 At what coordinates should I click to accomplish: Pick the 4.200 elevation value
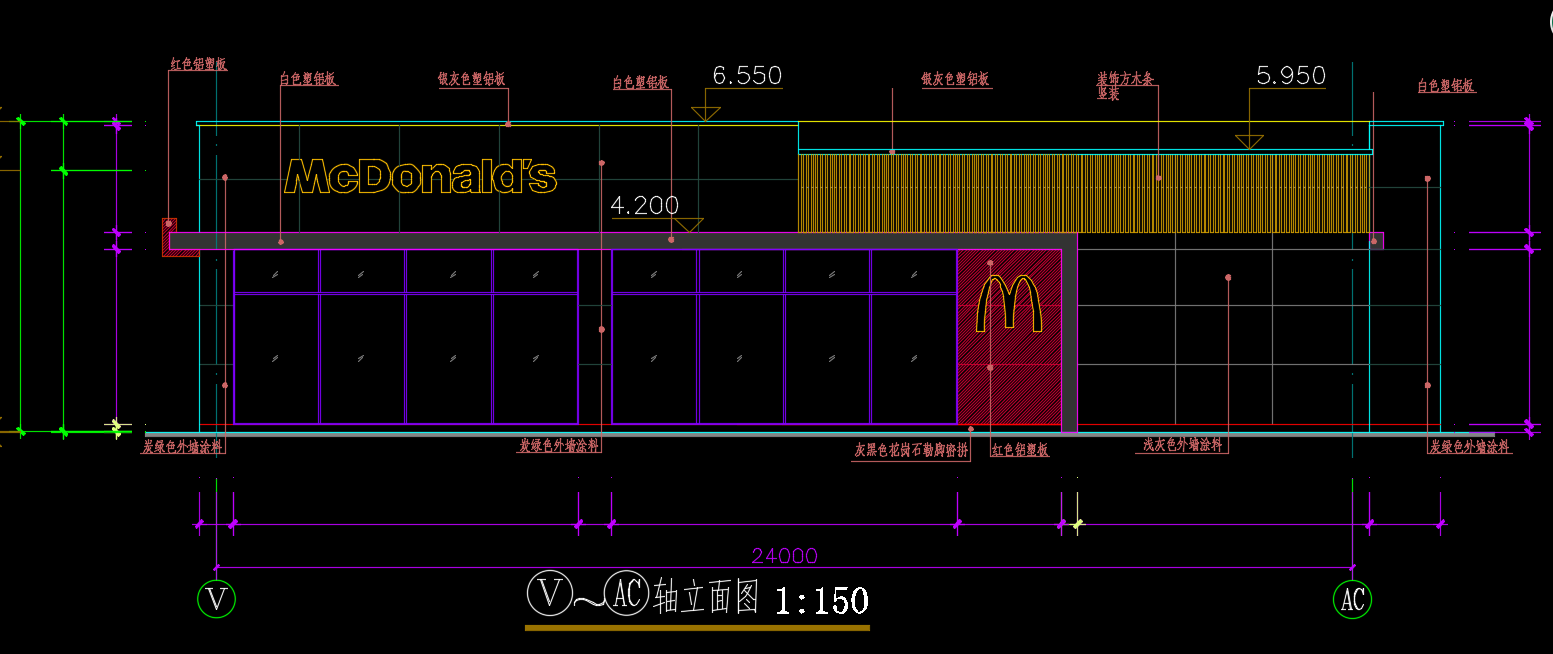pos(644,206)
